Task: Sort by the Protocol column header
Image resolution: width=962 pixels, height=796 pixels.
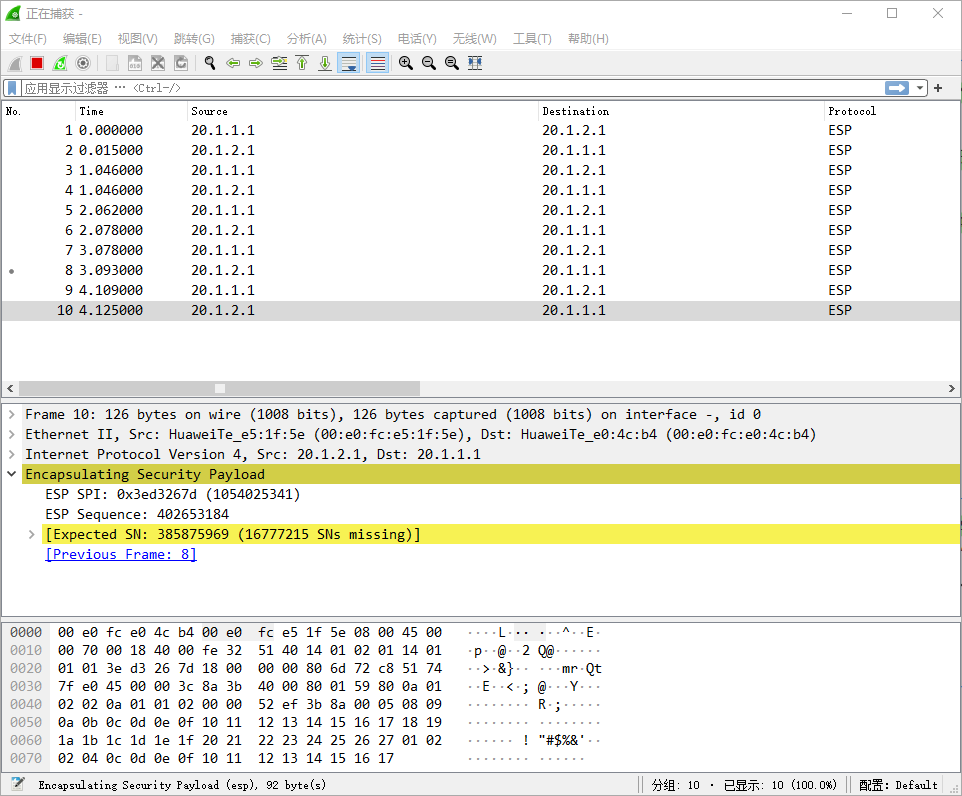Action: (x=892, y=111)
